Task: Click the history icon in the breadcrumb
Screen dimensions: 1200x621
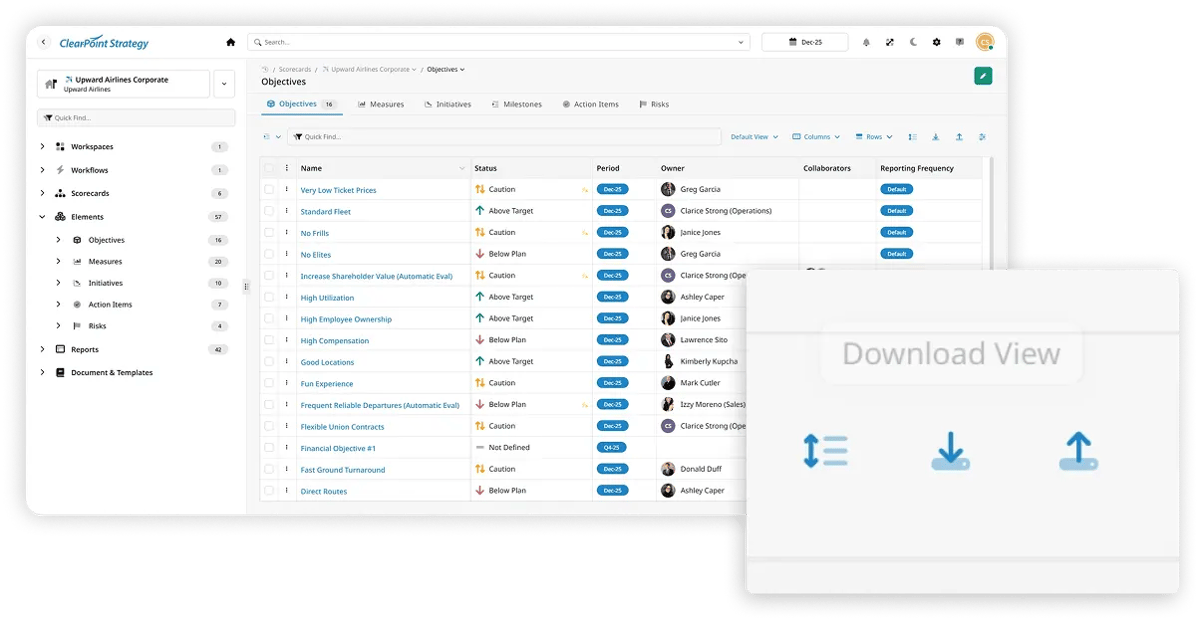Action: 266,70
